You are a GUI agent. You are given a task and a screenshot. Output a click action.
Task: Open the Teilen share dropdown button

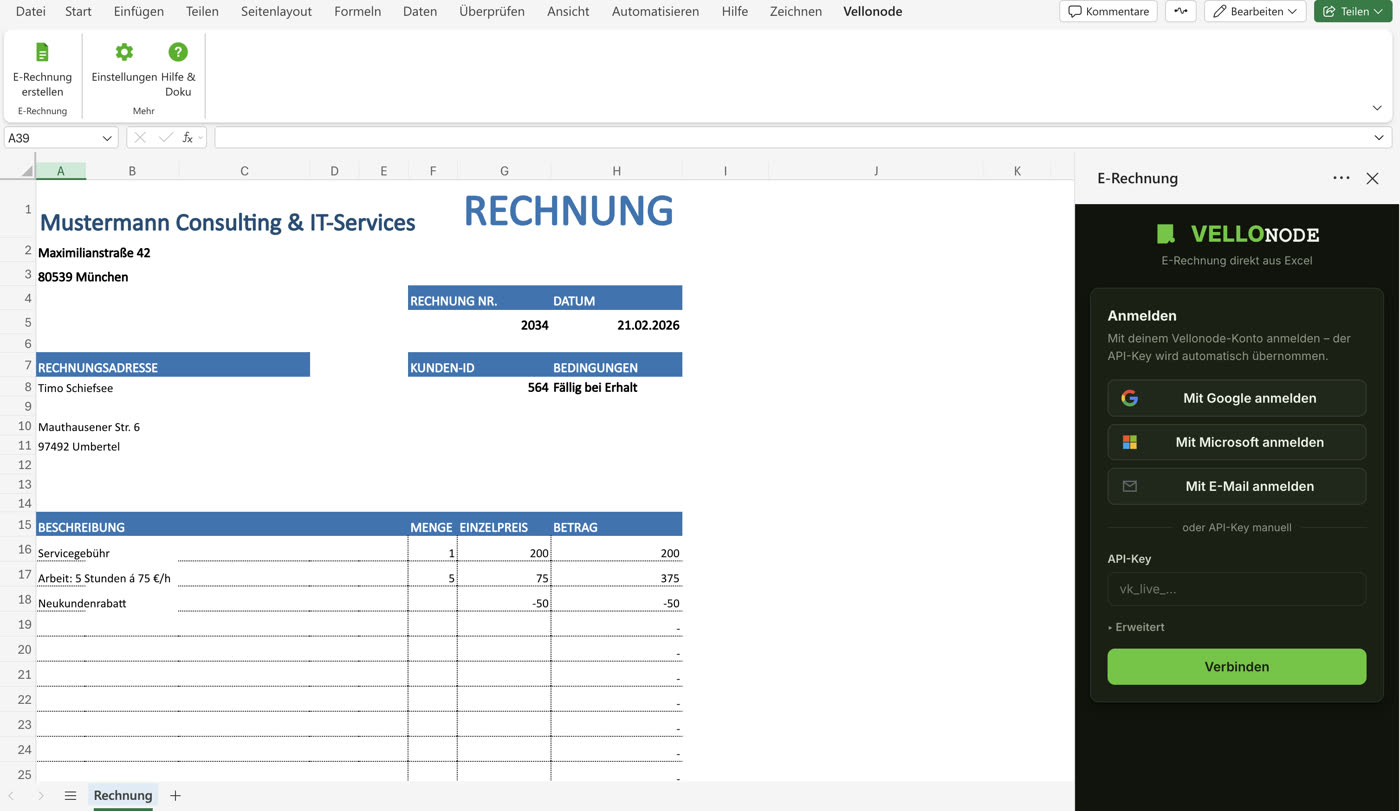1353,11
